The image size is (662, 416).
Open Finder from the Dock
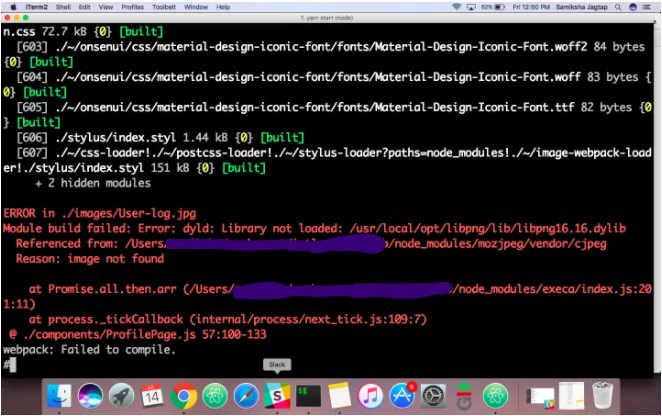pyautogui.click(x=59, y=396)
